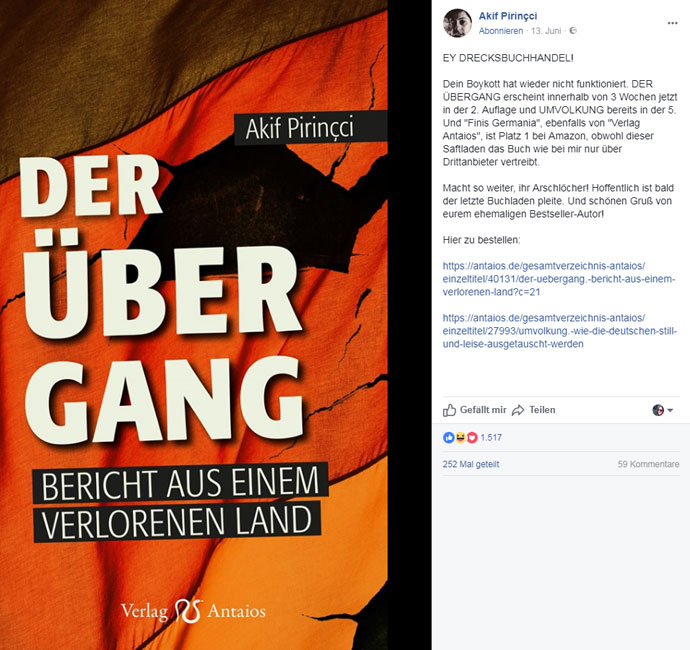The image size is (690, 650).
Task: Click the globe public-visibility icon
Action: [x=573, y=31]
